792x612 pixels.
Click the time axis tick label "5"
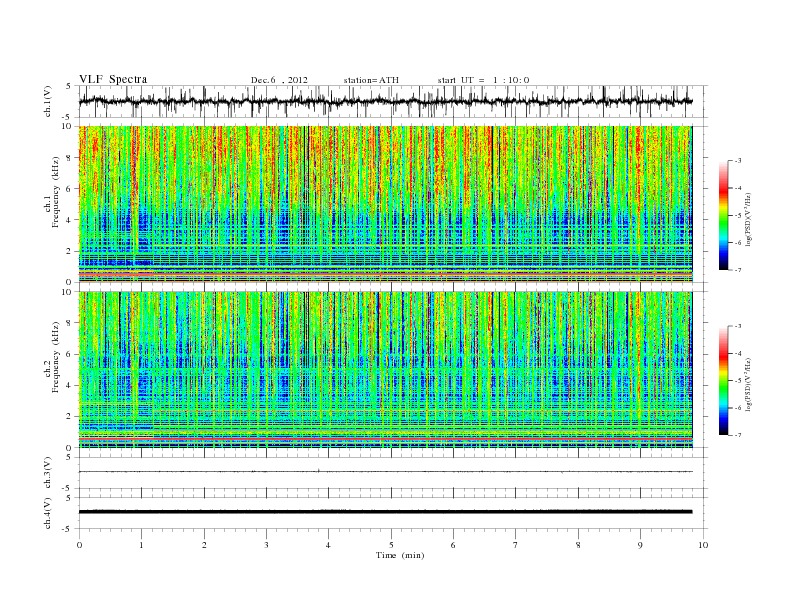(391, 545)
